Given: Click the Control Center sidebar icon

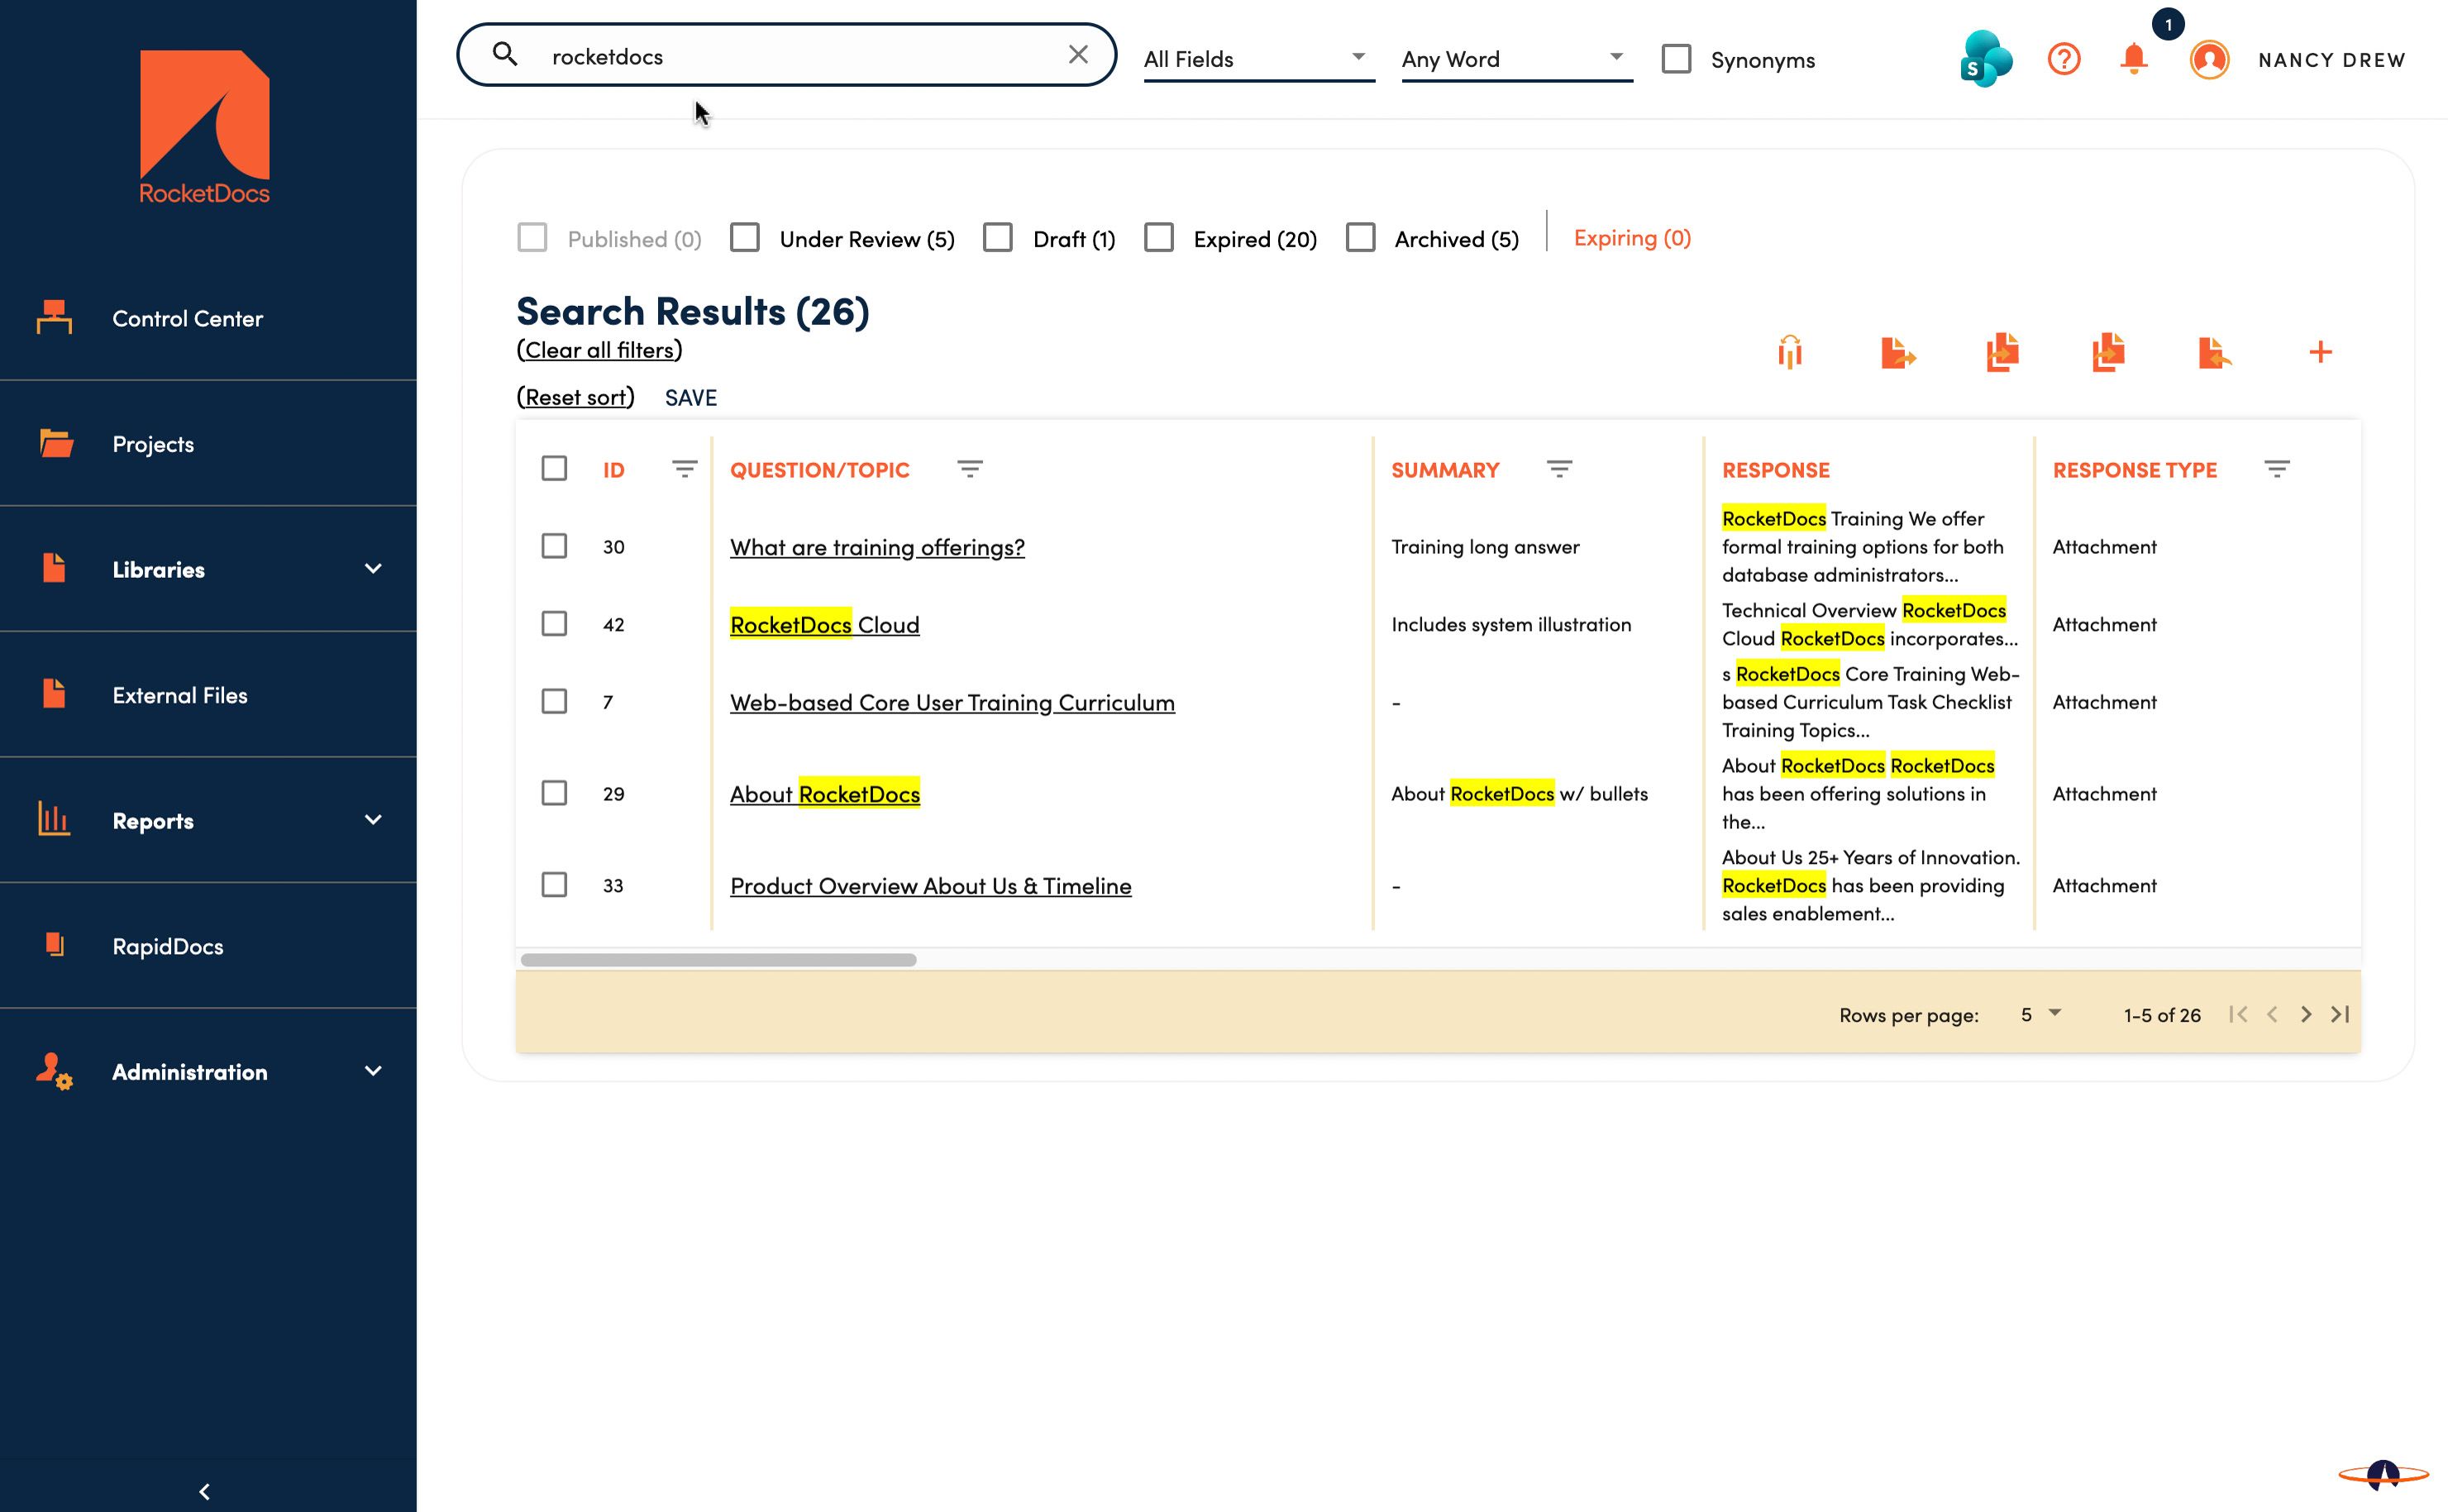Looking at the screenshot, I should (54, 317).
